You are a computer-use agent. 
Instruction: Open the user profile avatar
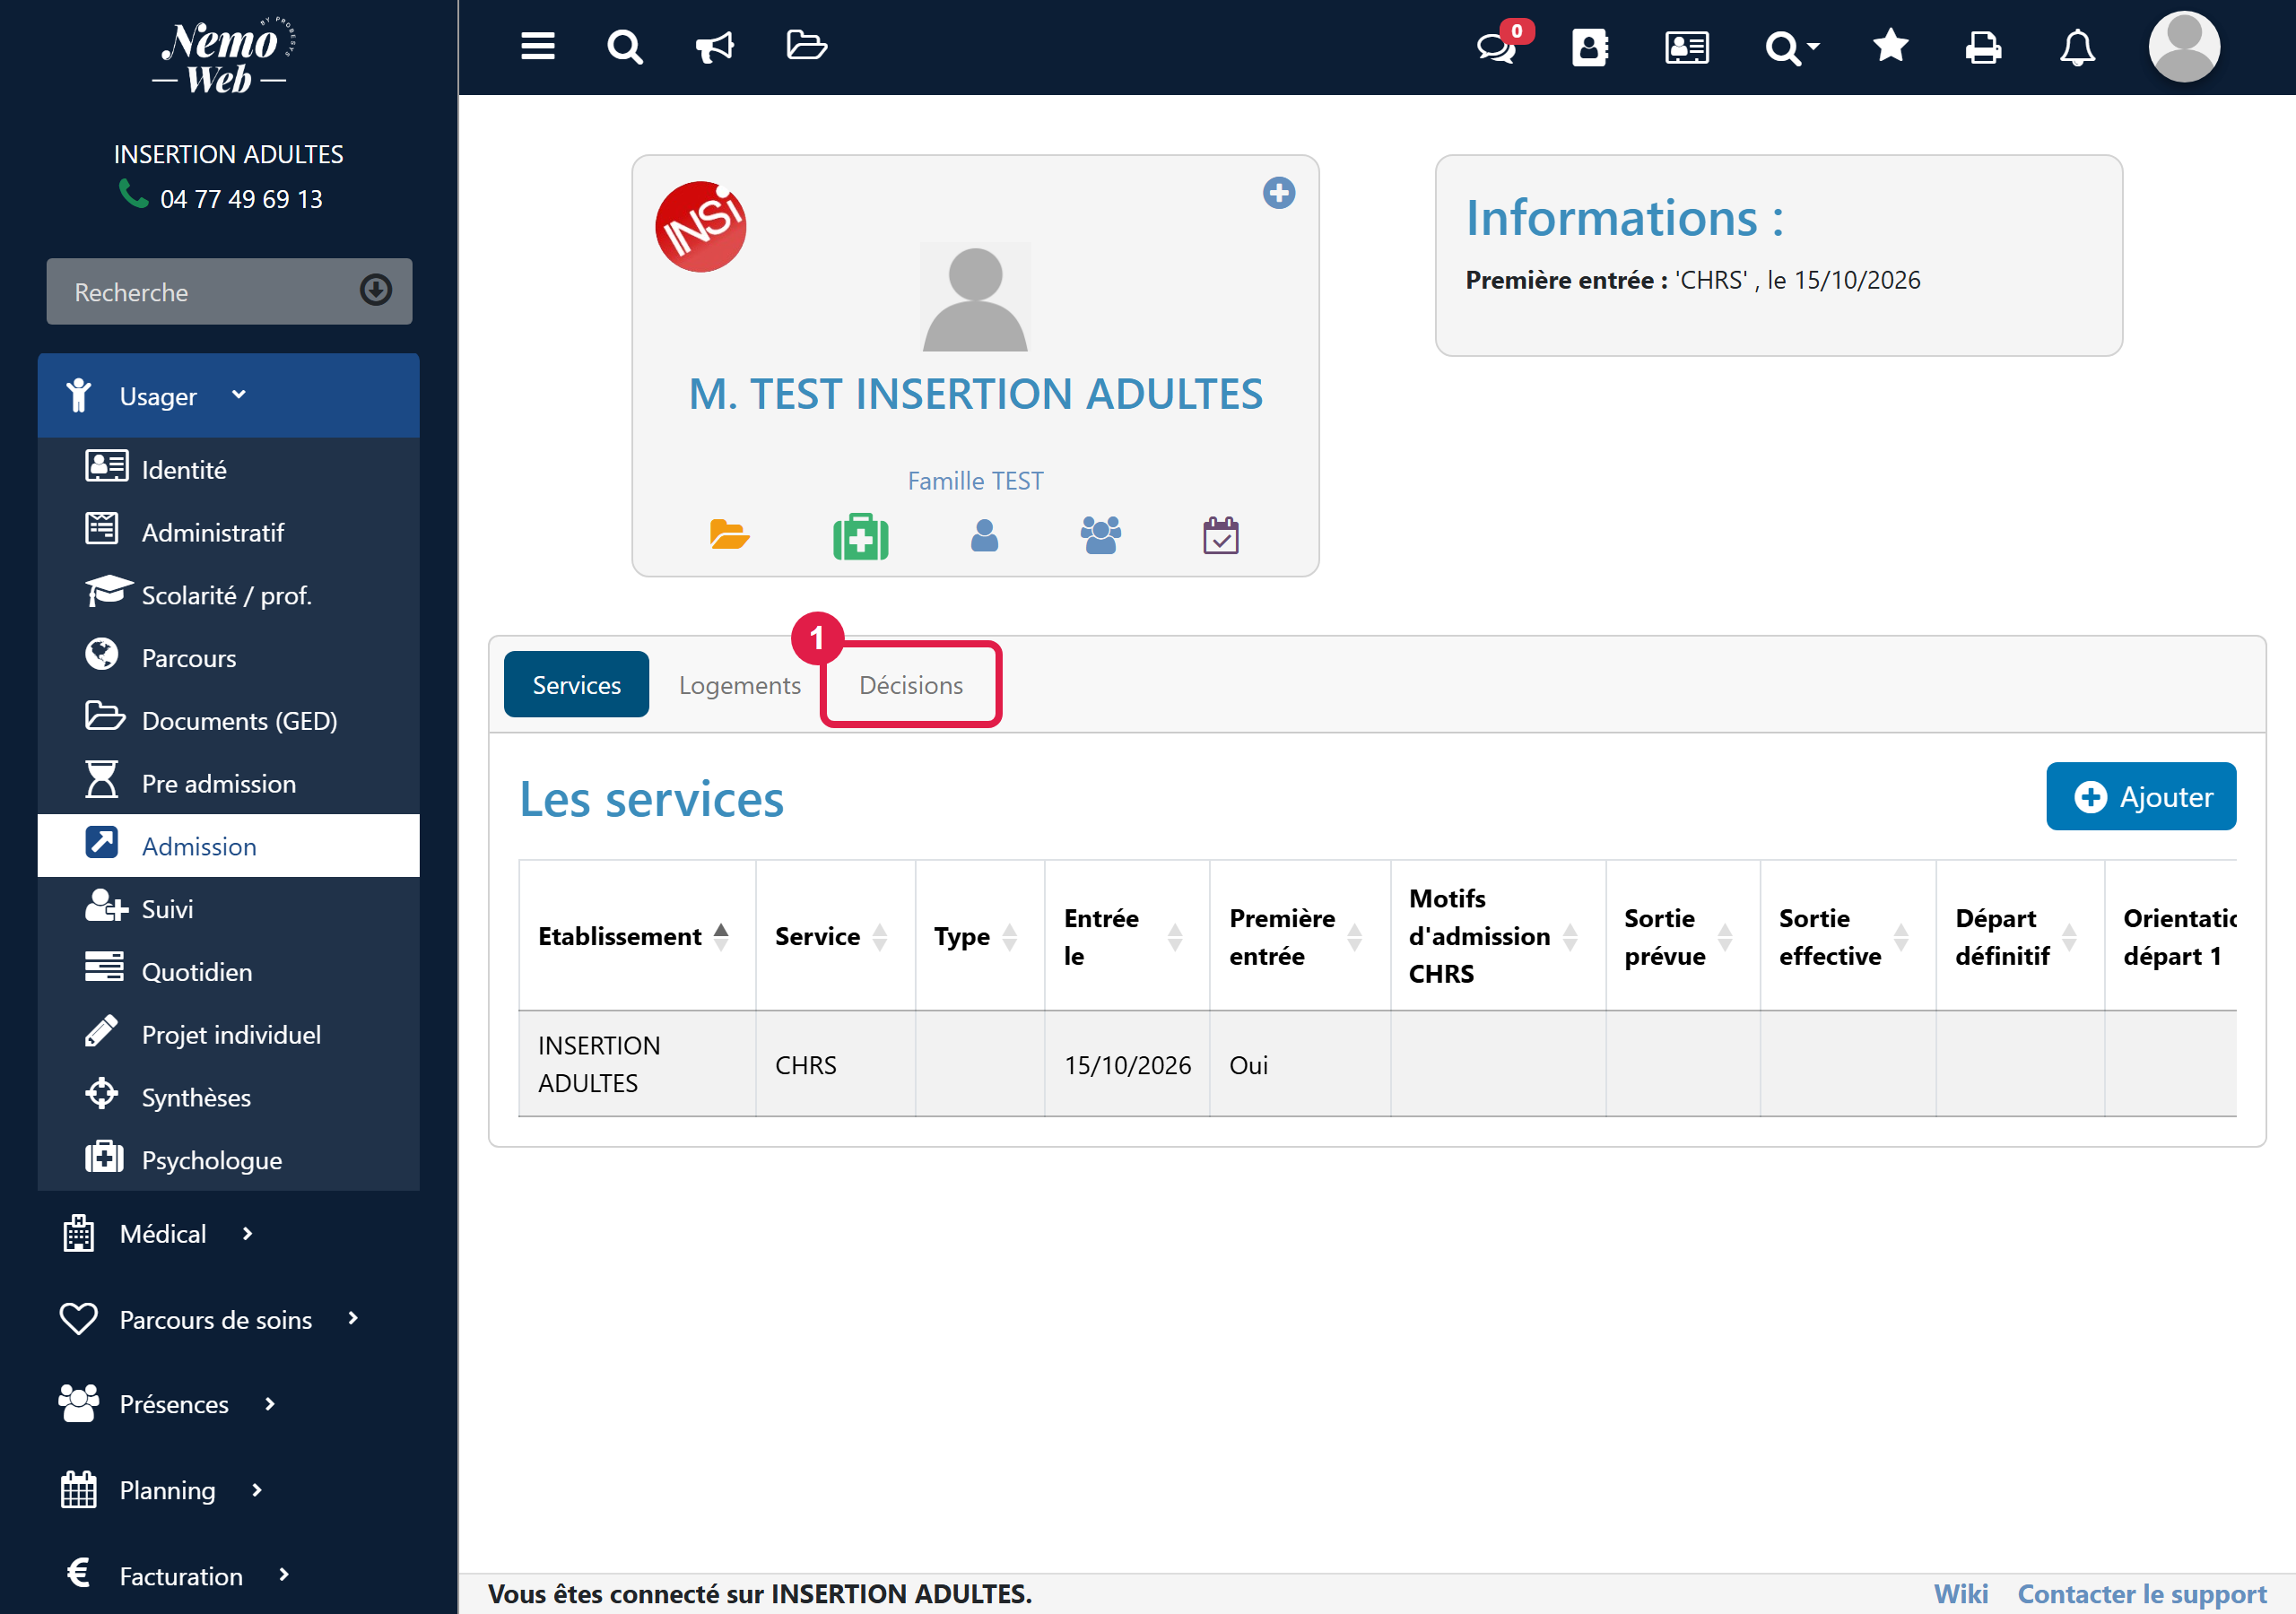[2184, 47]
